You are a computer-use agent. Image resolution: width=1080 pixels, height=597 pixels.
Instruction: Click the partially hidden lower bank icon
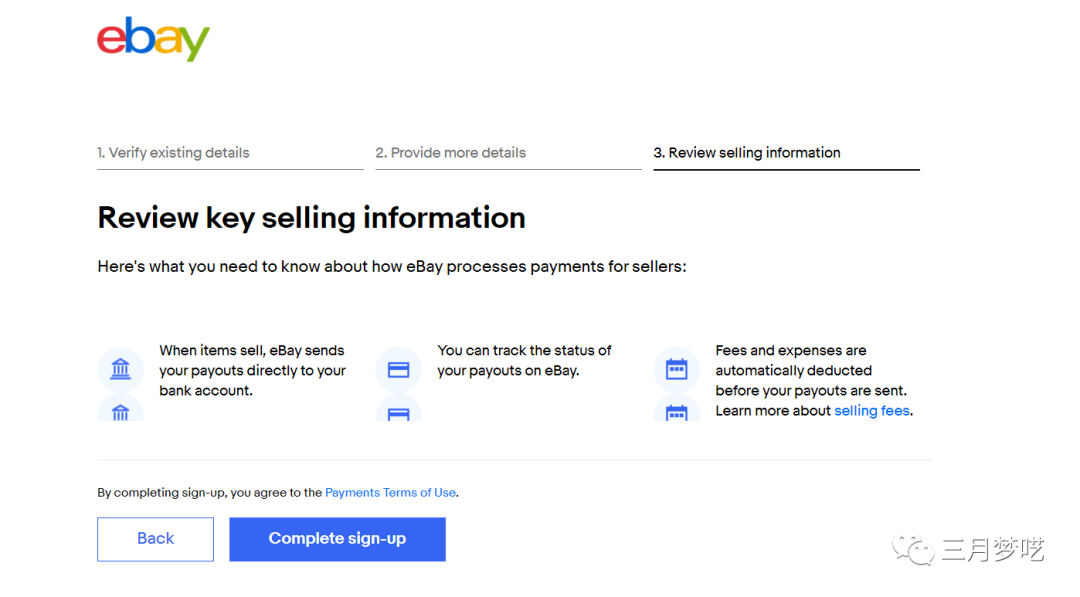click(x=121, y=410)
